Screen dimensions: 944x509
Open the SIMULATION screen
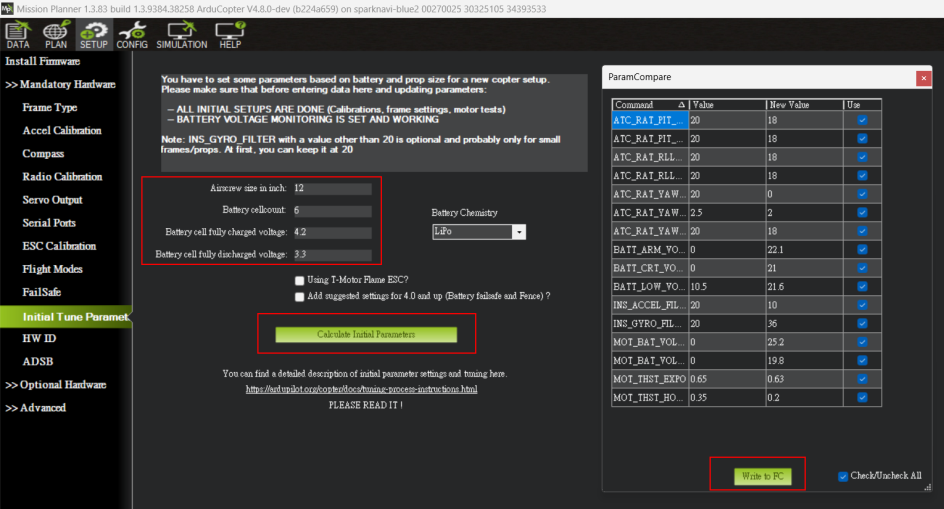point(181,35)
